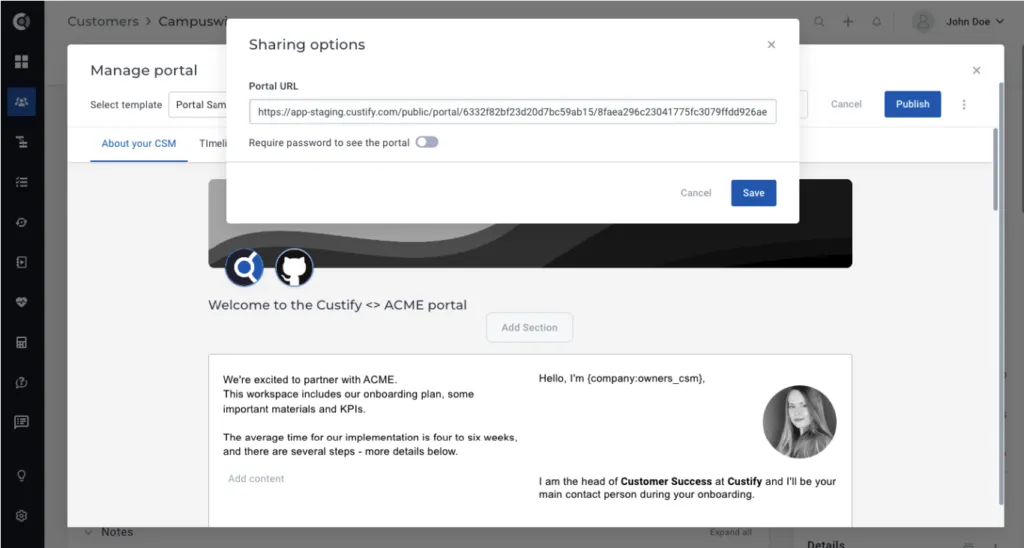1024x548 pixels.
Task: Click the plus add icon in top bar
Action: 848,22
